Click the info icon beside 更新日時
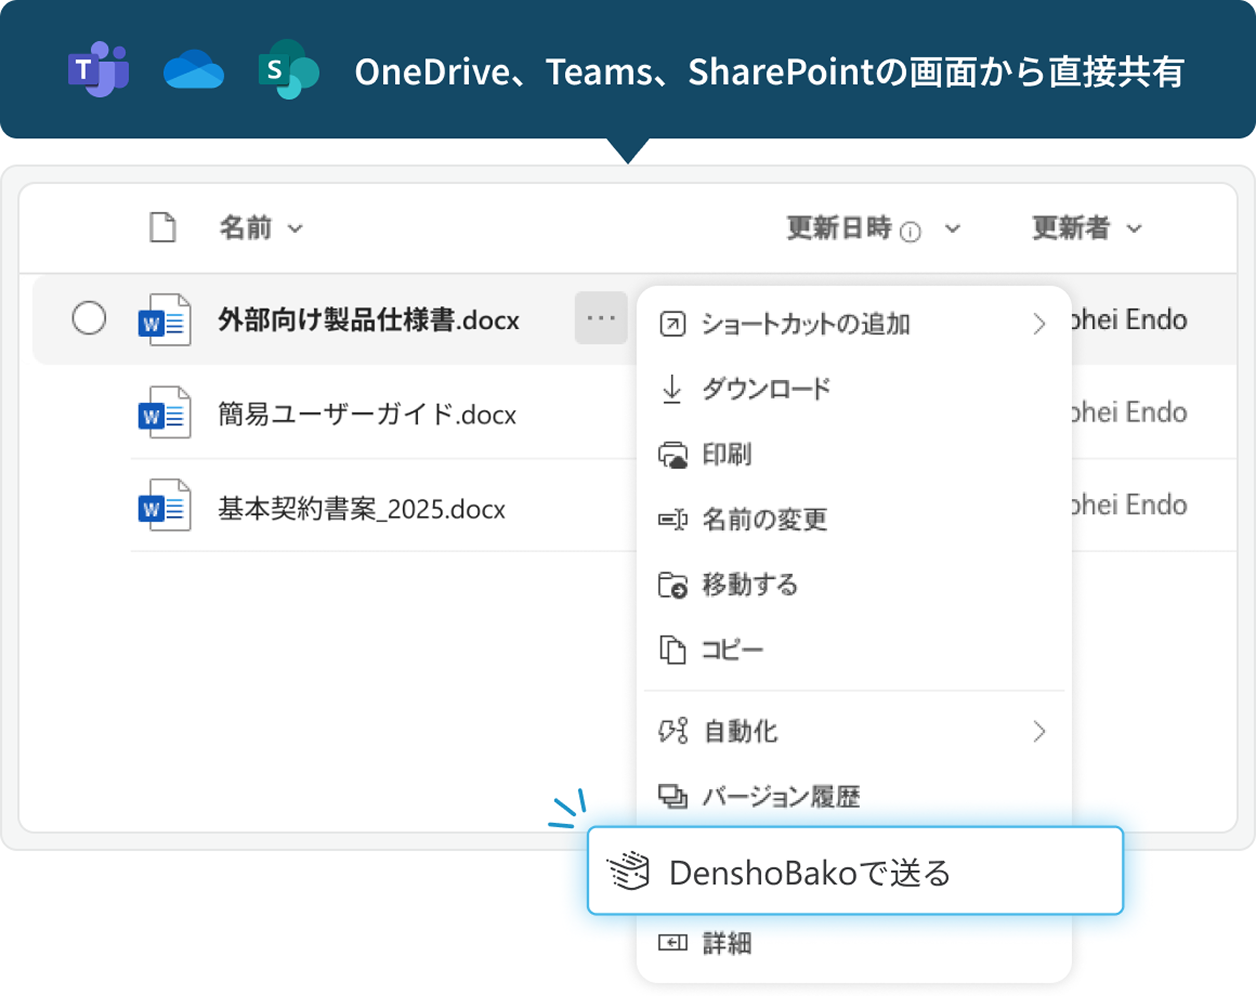 [x=910, y=232]
